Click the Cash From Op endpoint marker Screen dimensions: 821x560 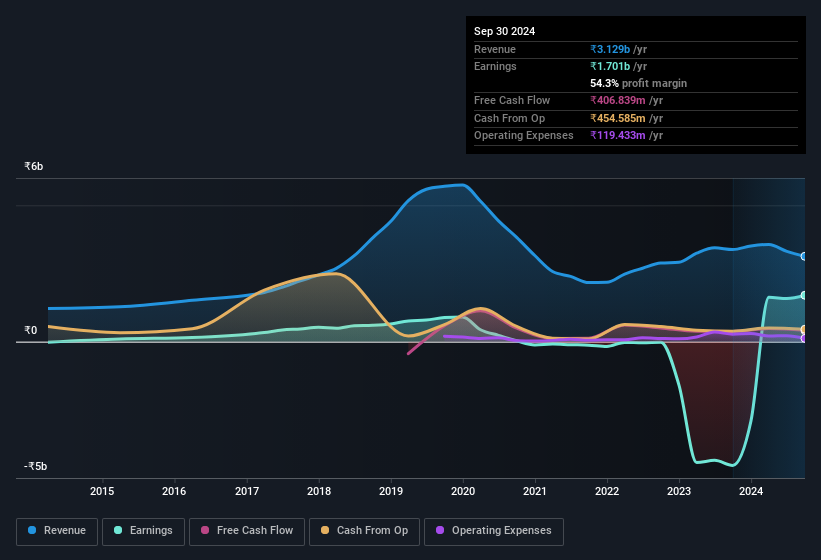[x=804, y=330]
